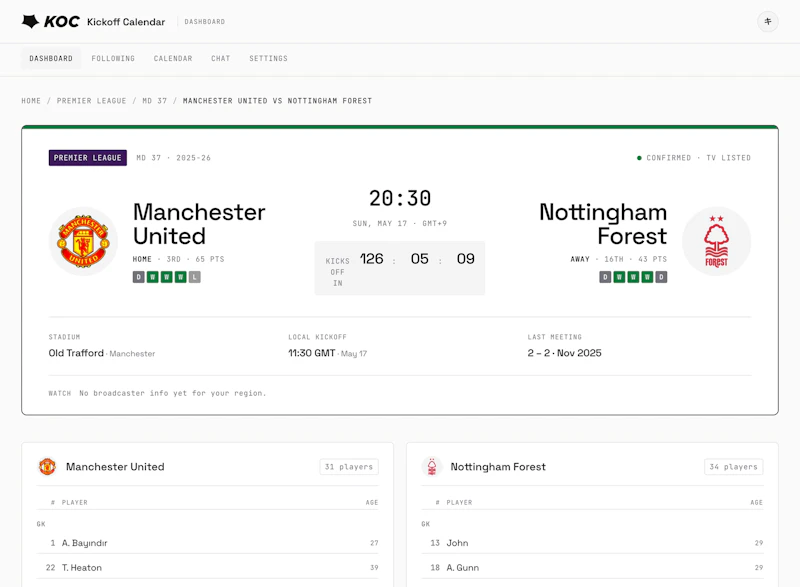The image size is (800, 587).
Task: Select the John goalkeeper row
Action: 592,543
